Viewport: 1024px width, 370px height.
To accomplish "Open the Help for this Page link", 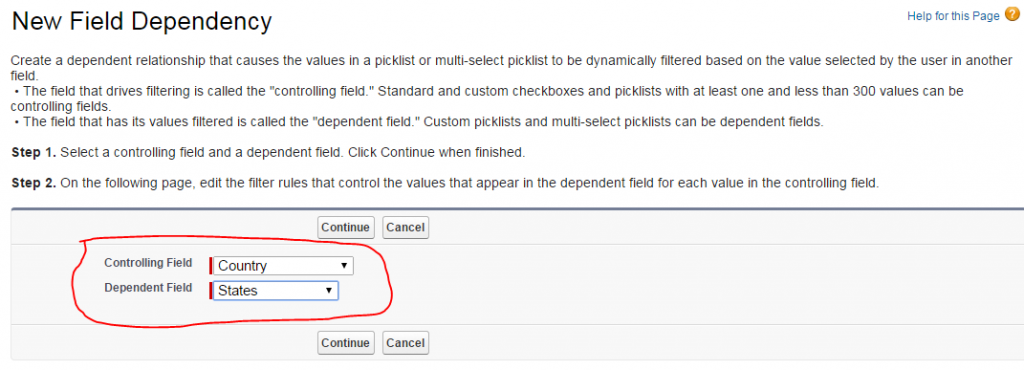I will (x=953, y=16).
